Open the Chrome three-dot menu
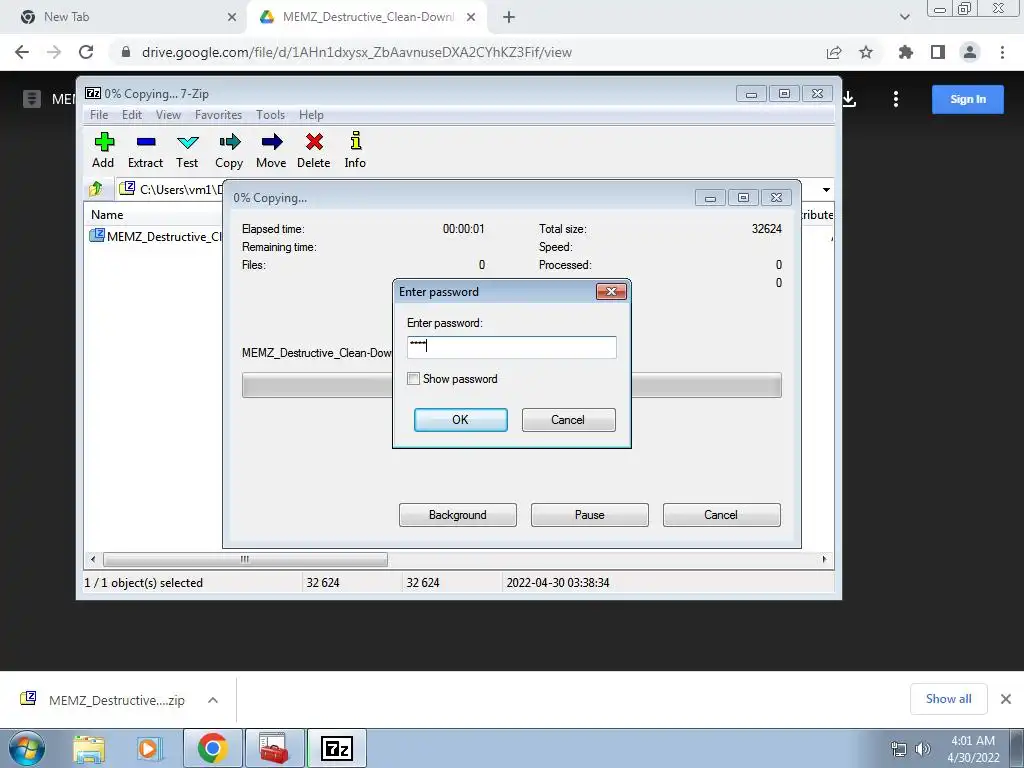 coord(1002,52)
